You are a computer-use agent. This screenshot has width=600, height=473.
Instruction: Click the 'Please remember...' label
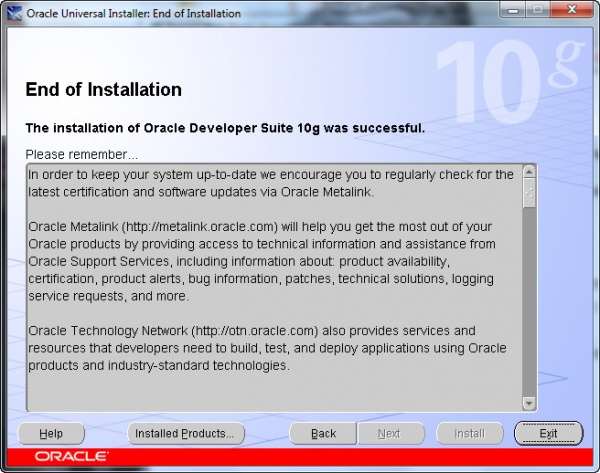tap(82, 155)
